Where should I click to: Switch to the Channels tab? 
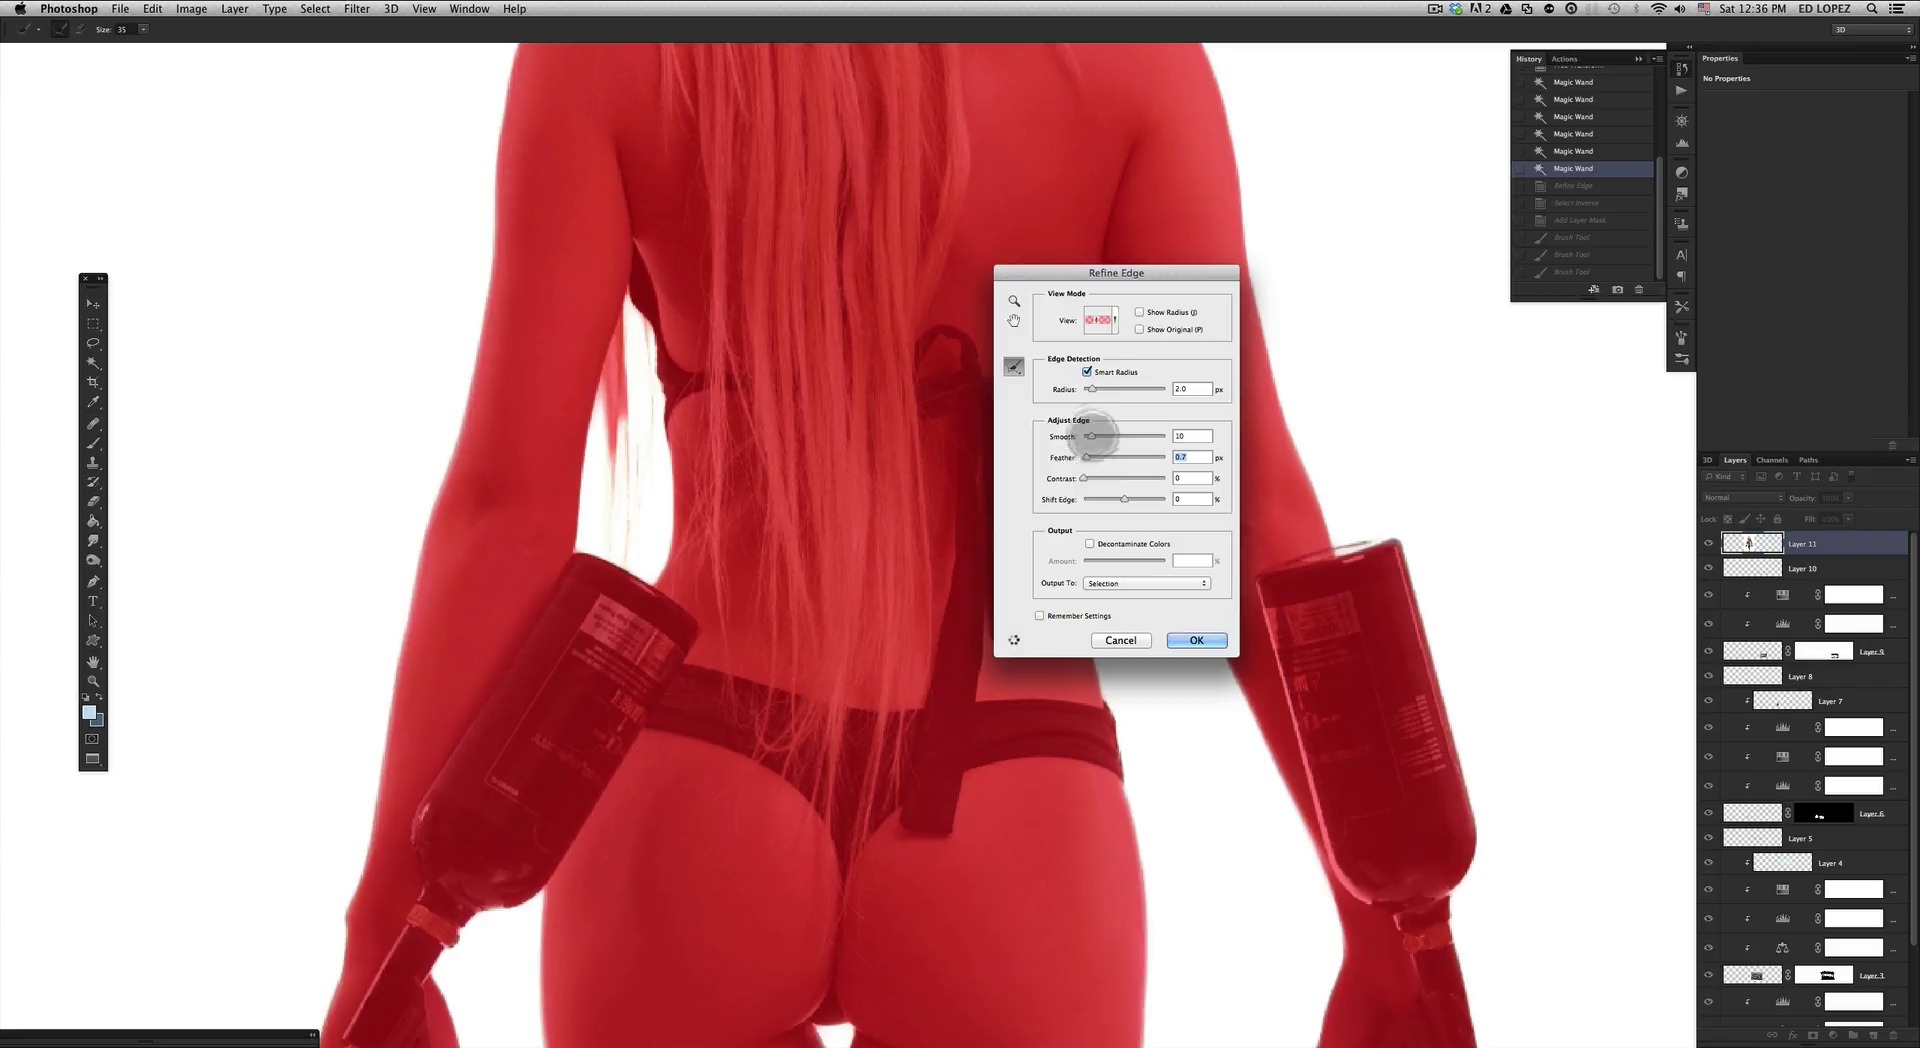(1771, 460)
